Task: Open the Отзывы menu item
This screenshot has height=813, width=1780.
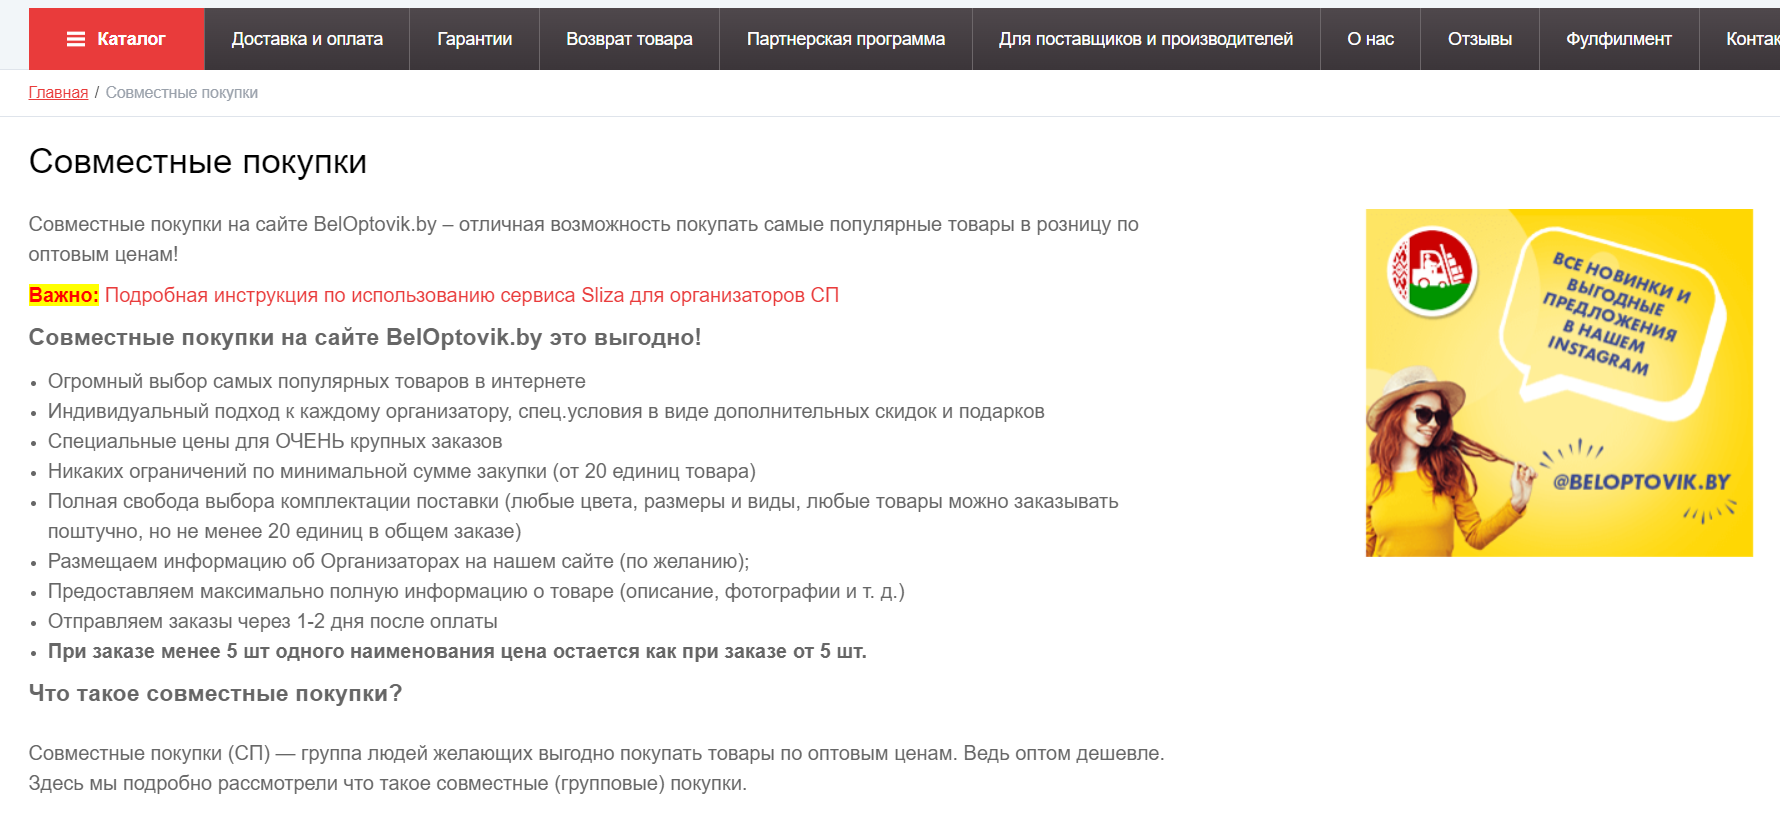Action: [x=1480, y=39]
